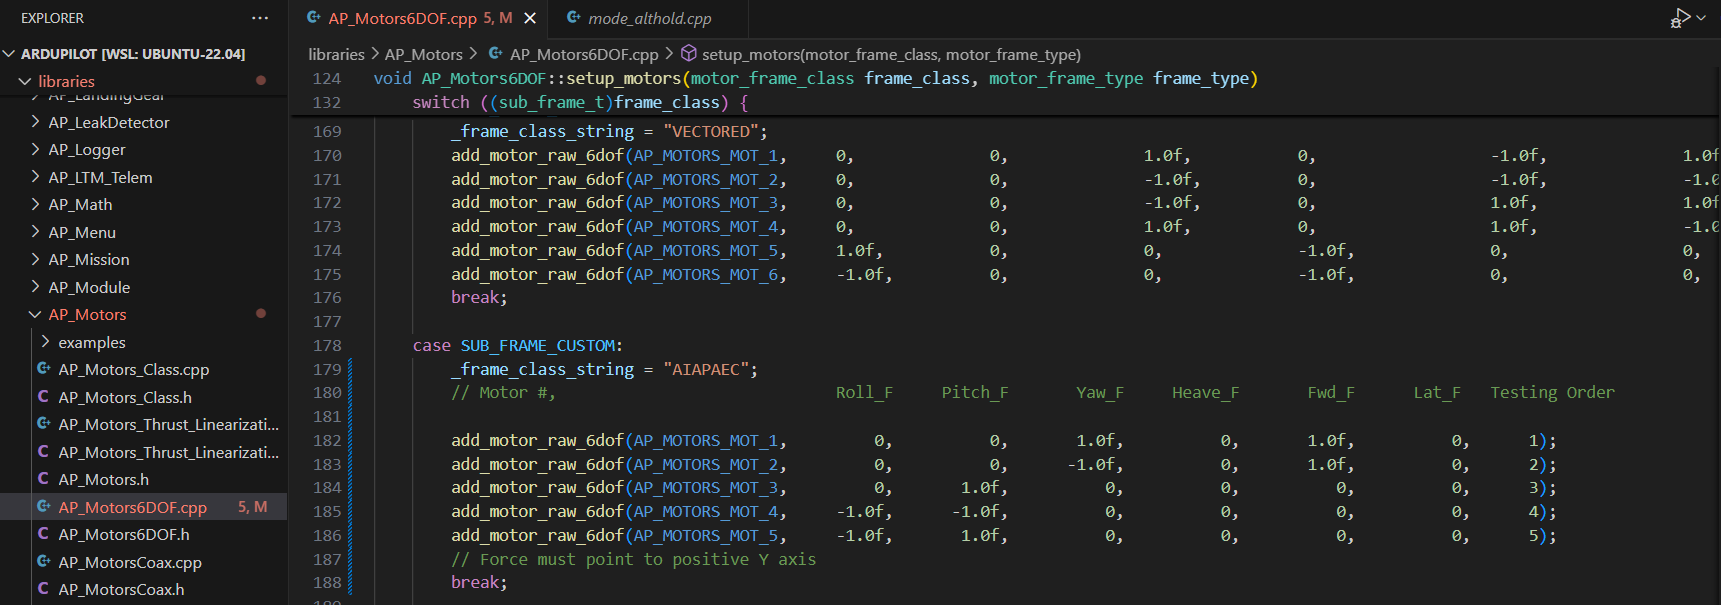Click the C++ icon on AP_Motors6DOF.cpp tab
The width and height of the screenshot is (1721, 605).
[x=313, y=18]
